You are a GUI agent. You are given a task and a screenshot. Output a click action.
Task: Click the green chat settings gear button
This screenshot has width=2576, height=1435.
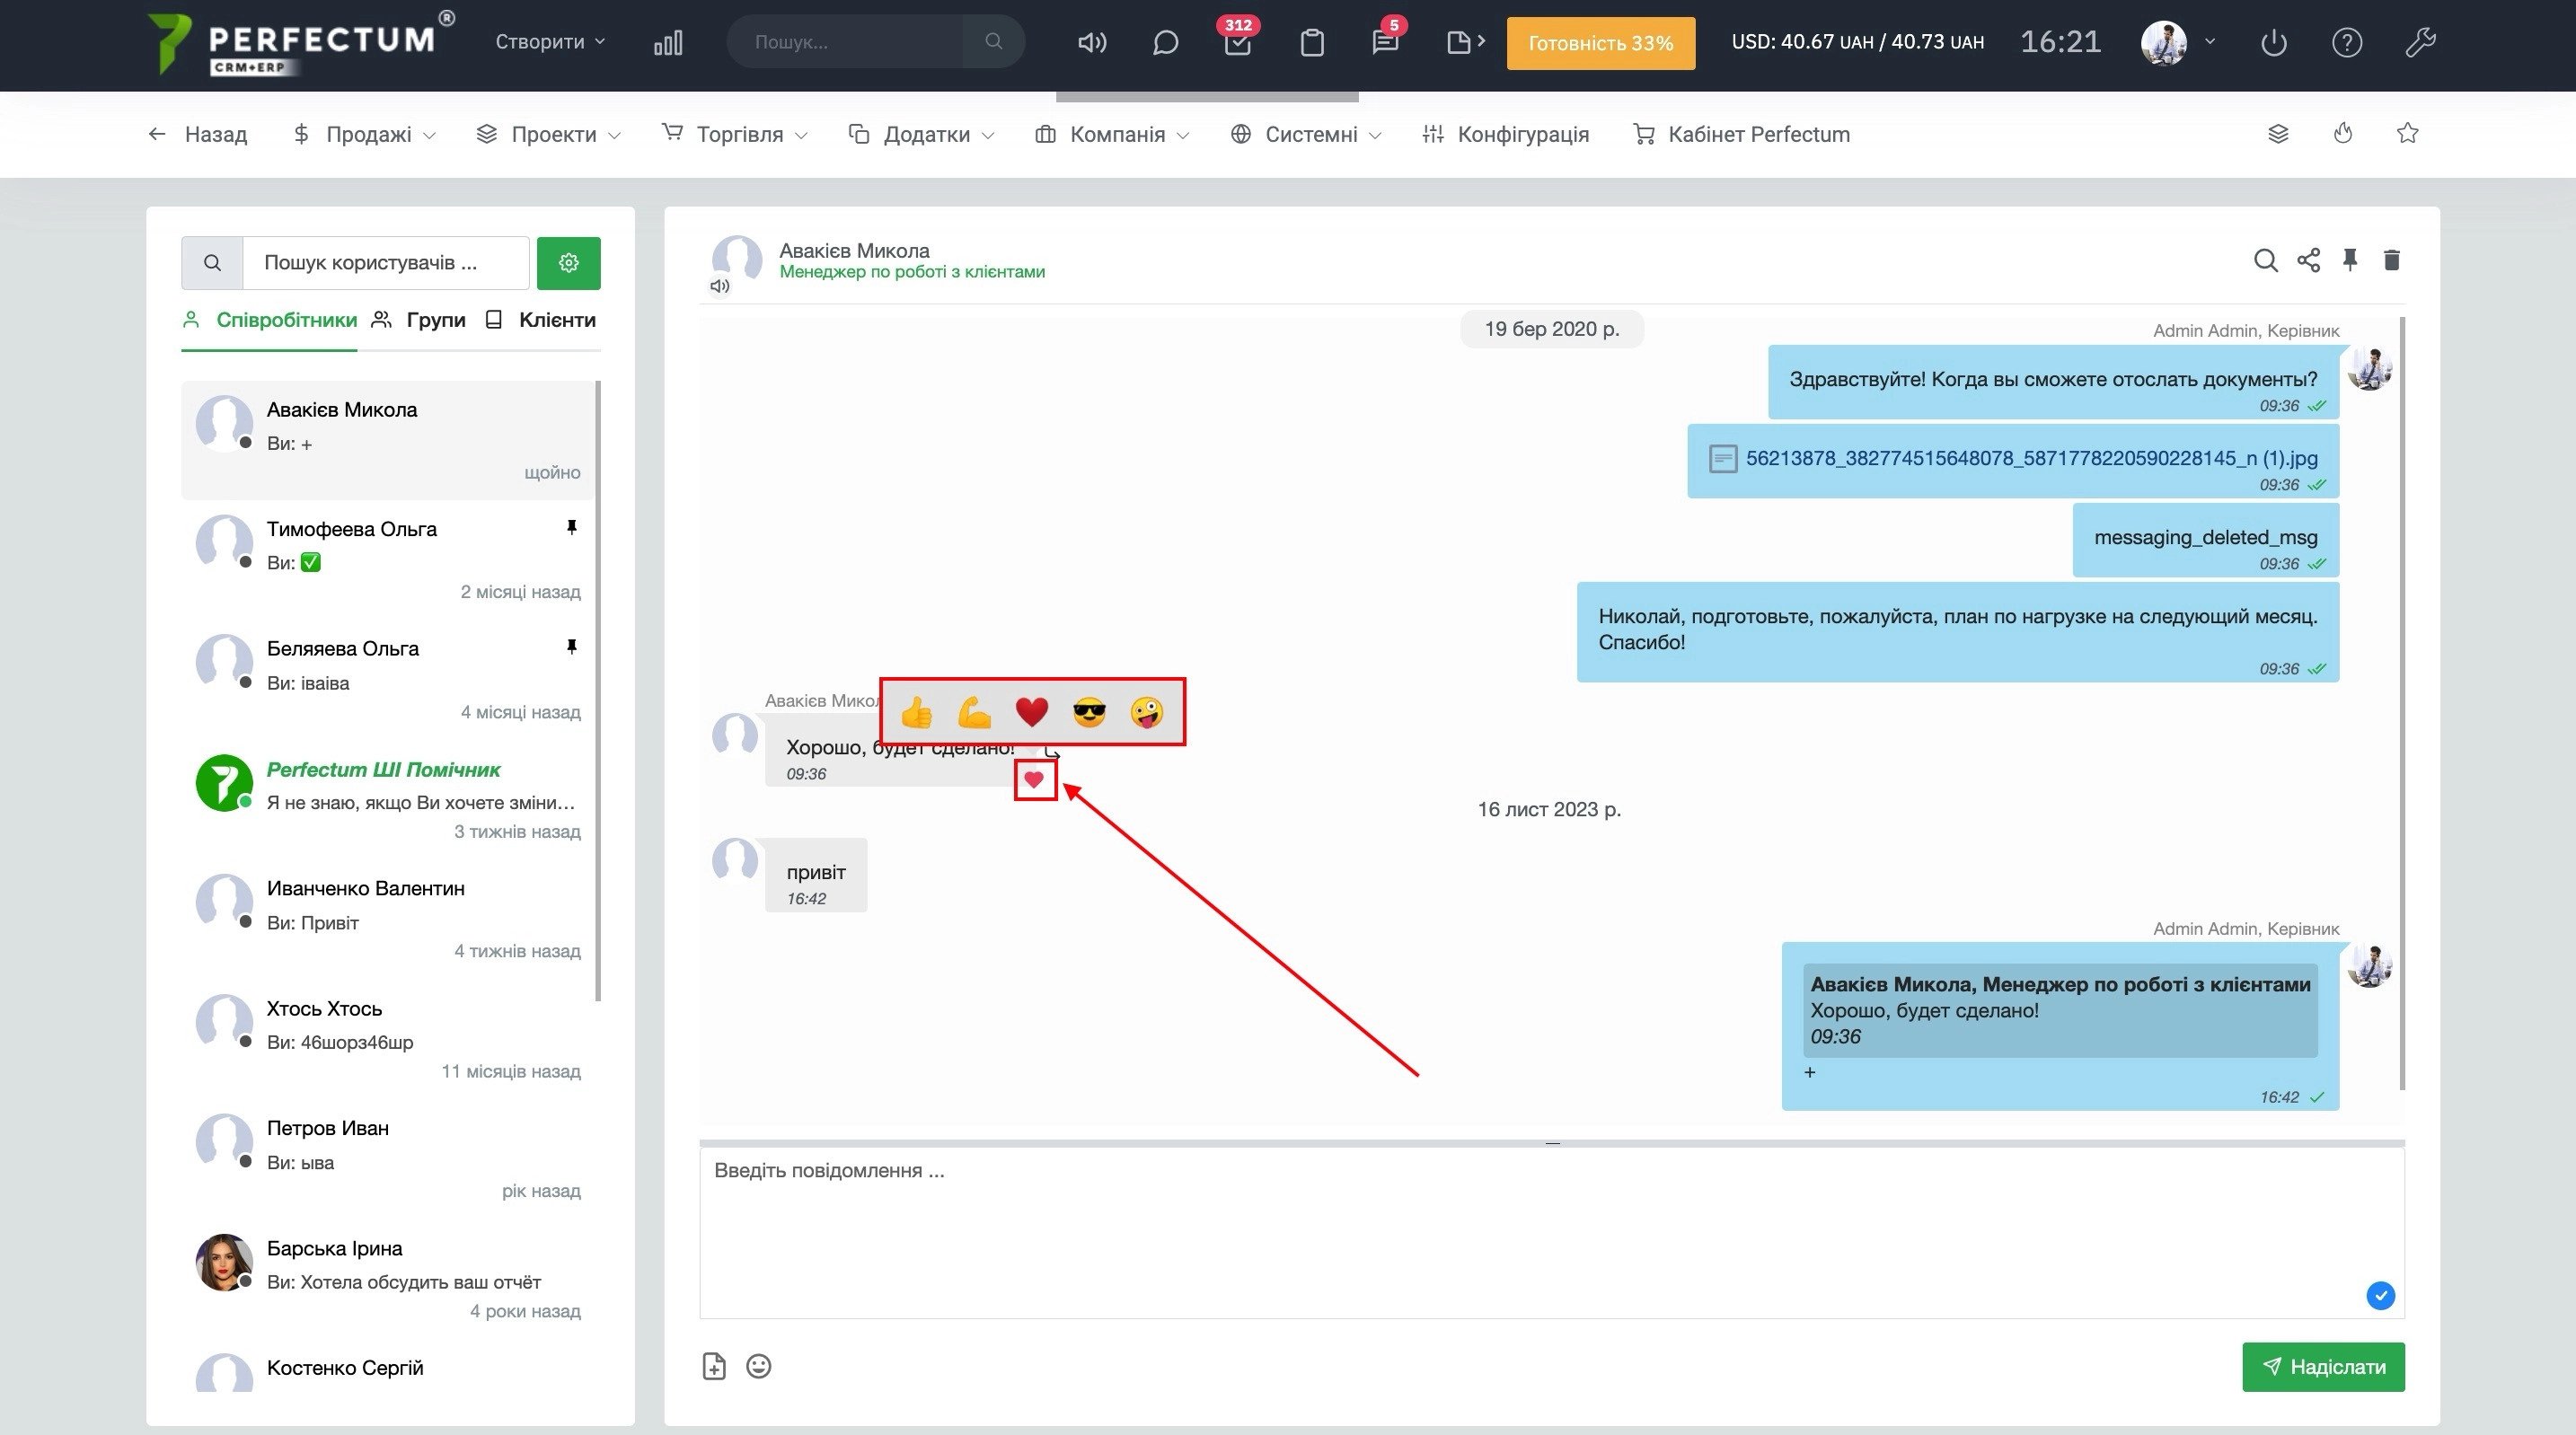tap(568, 263)
